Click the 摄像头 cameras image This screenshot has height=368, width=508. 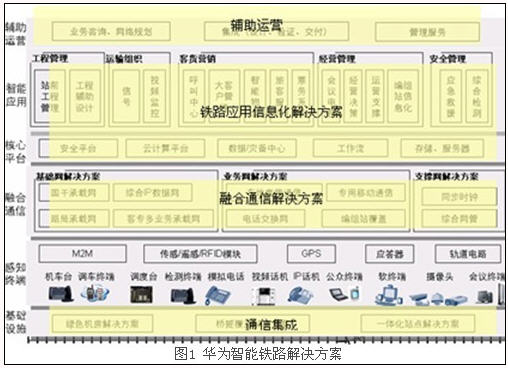438,298
